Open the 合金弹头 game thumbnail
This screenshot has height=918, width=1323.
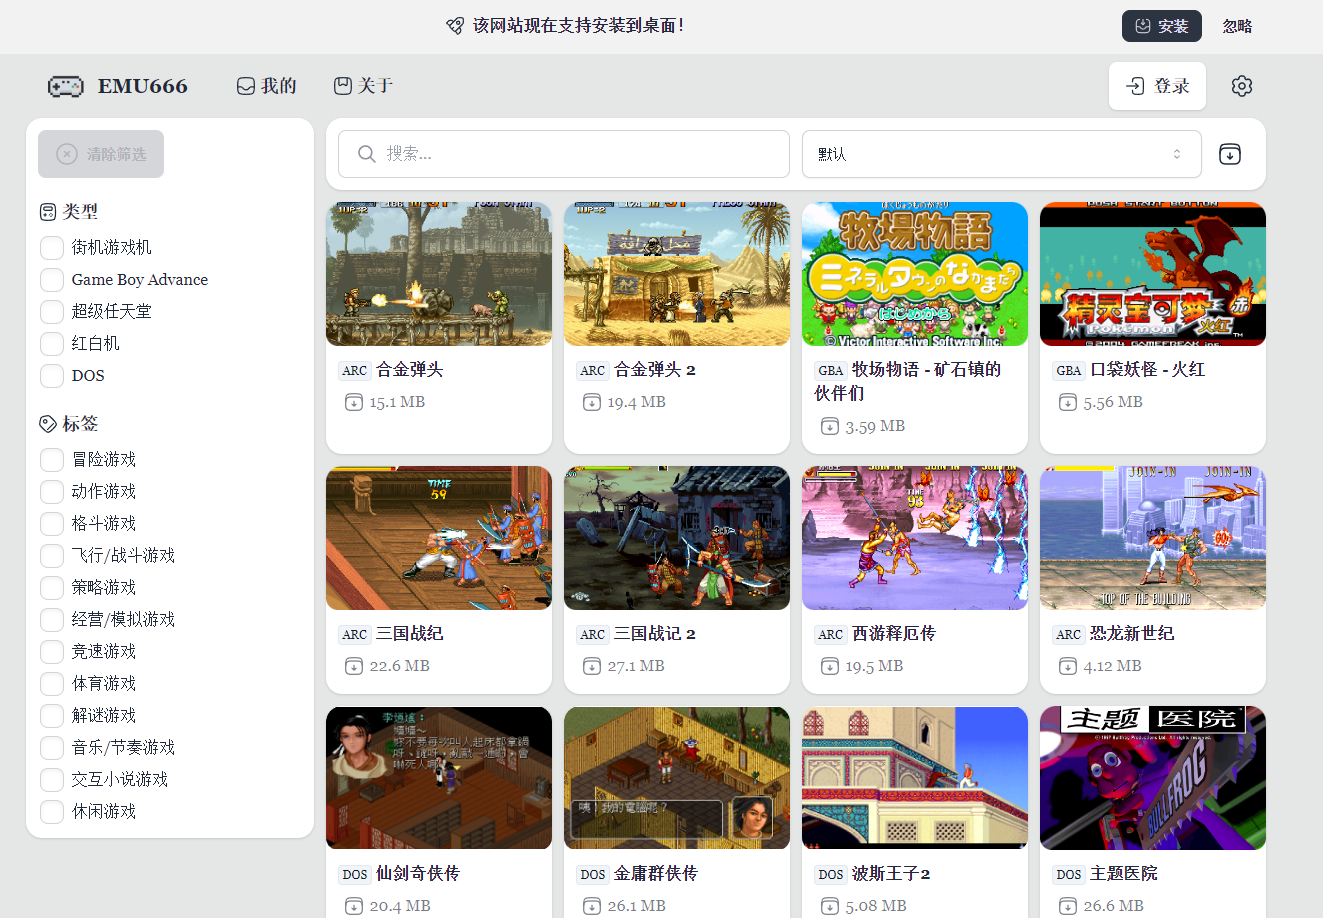(x=439, y=274)
